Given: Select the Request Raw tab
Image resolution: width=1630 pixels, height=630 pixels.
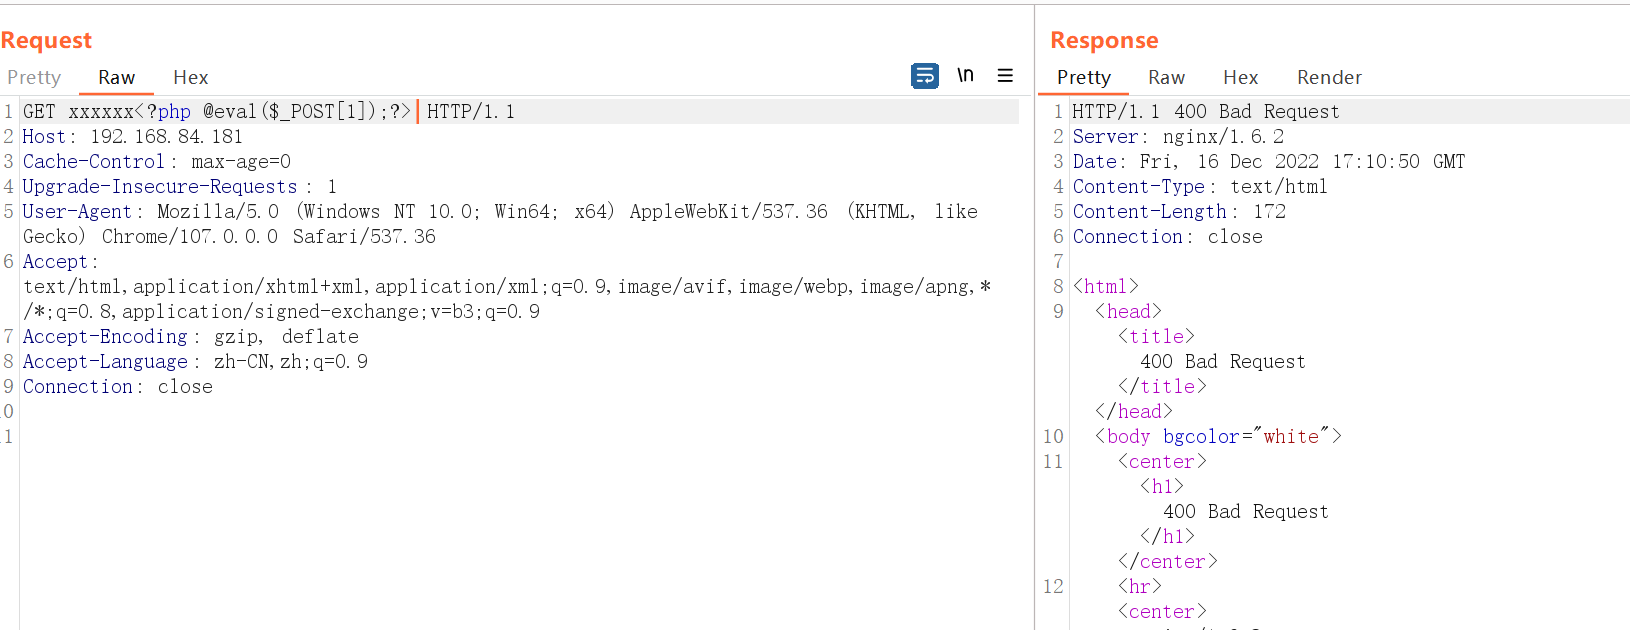Looking at the screenshot, I should click(116, 77).
